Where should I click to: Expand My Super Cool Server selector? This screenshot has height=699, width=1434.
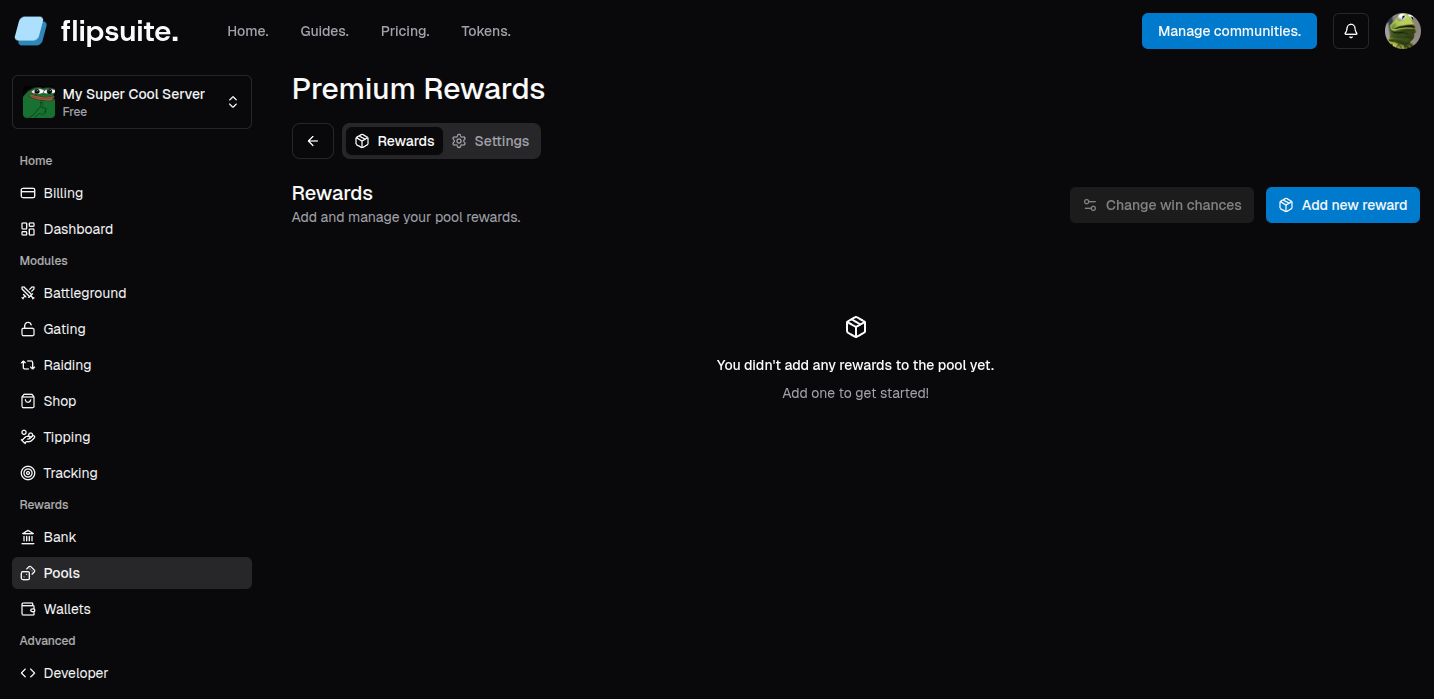tap(132, 102)
